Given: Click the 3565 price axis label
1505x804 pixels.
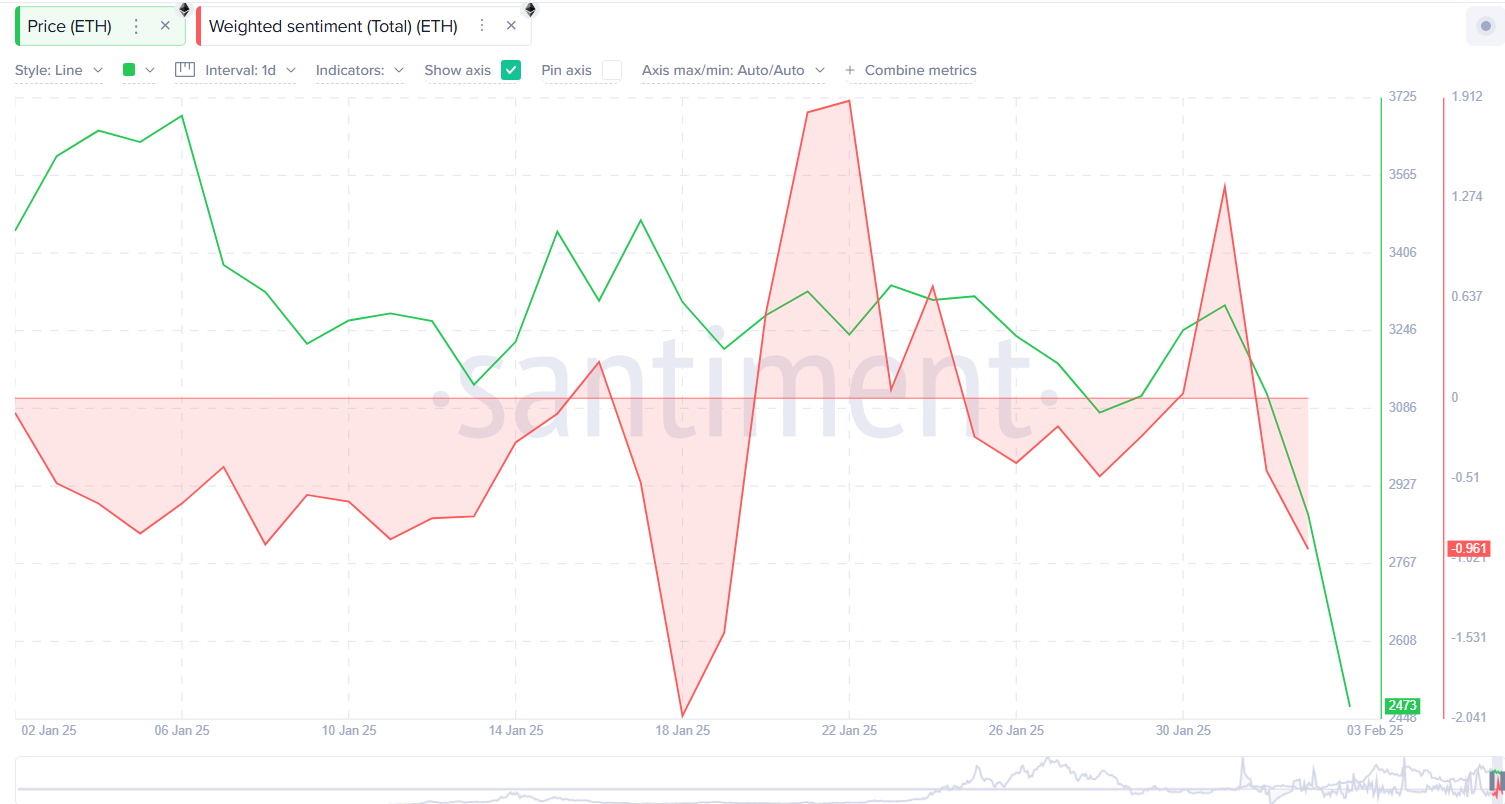Looking at the screenshot, I should tap(1403, 174).
